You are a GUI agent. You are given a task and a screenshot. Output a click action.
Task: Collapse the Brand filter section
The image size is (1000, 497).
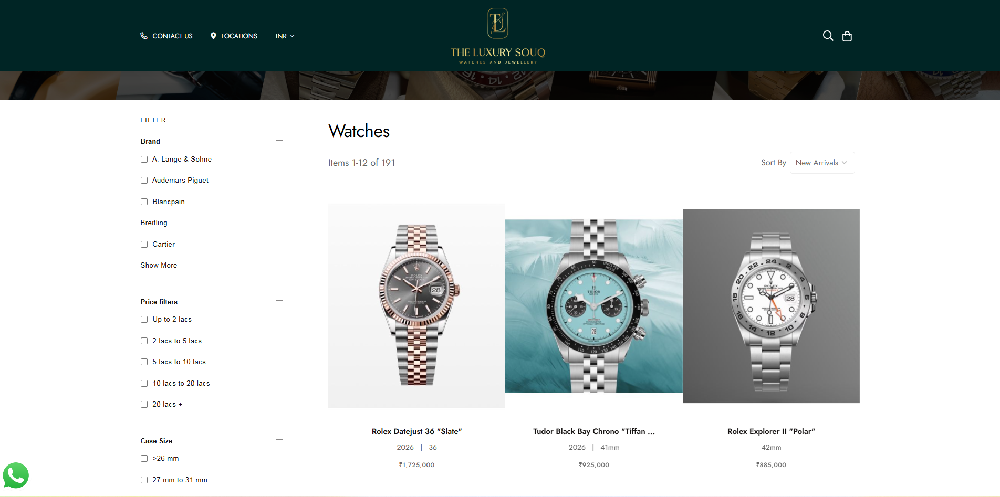(279, 140)
